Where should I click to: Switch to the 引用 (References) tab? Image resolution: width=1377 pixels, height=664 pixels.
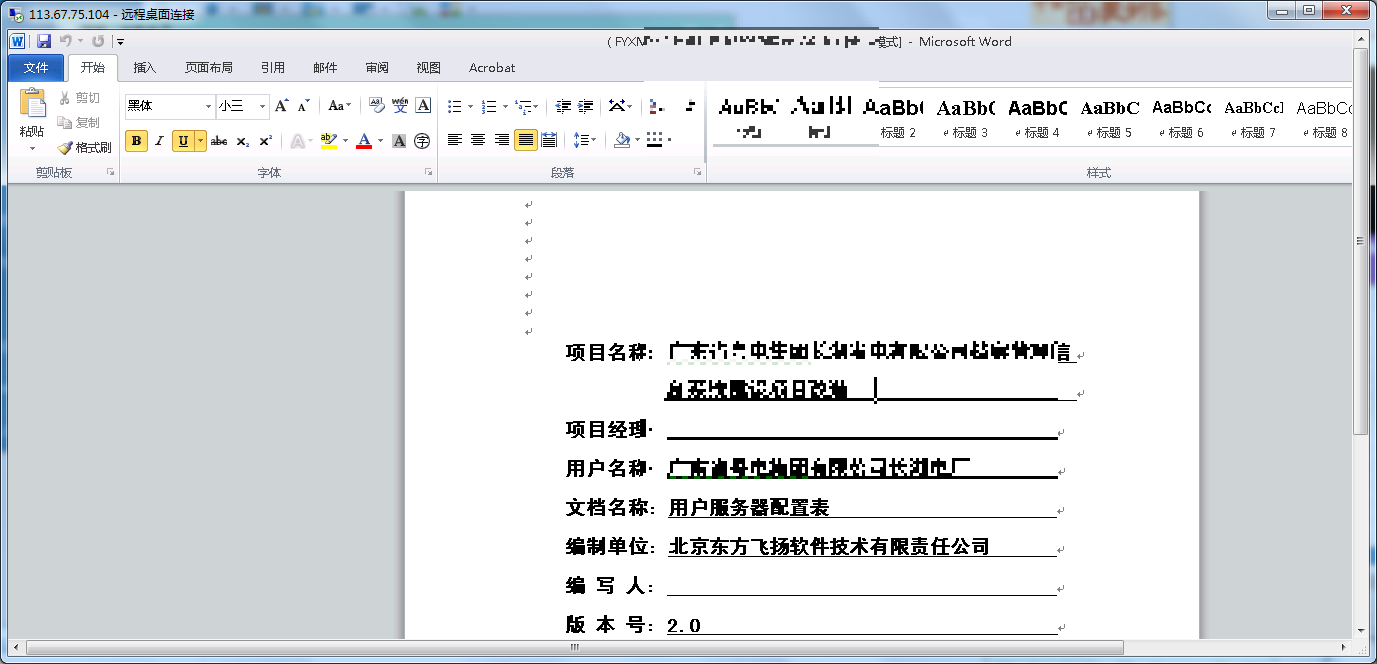[x=273, y=68]
